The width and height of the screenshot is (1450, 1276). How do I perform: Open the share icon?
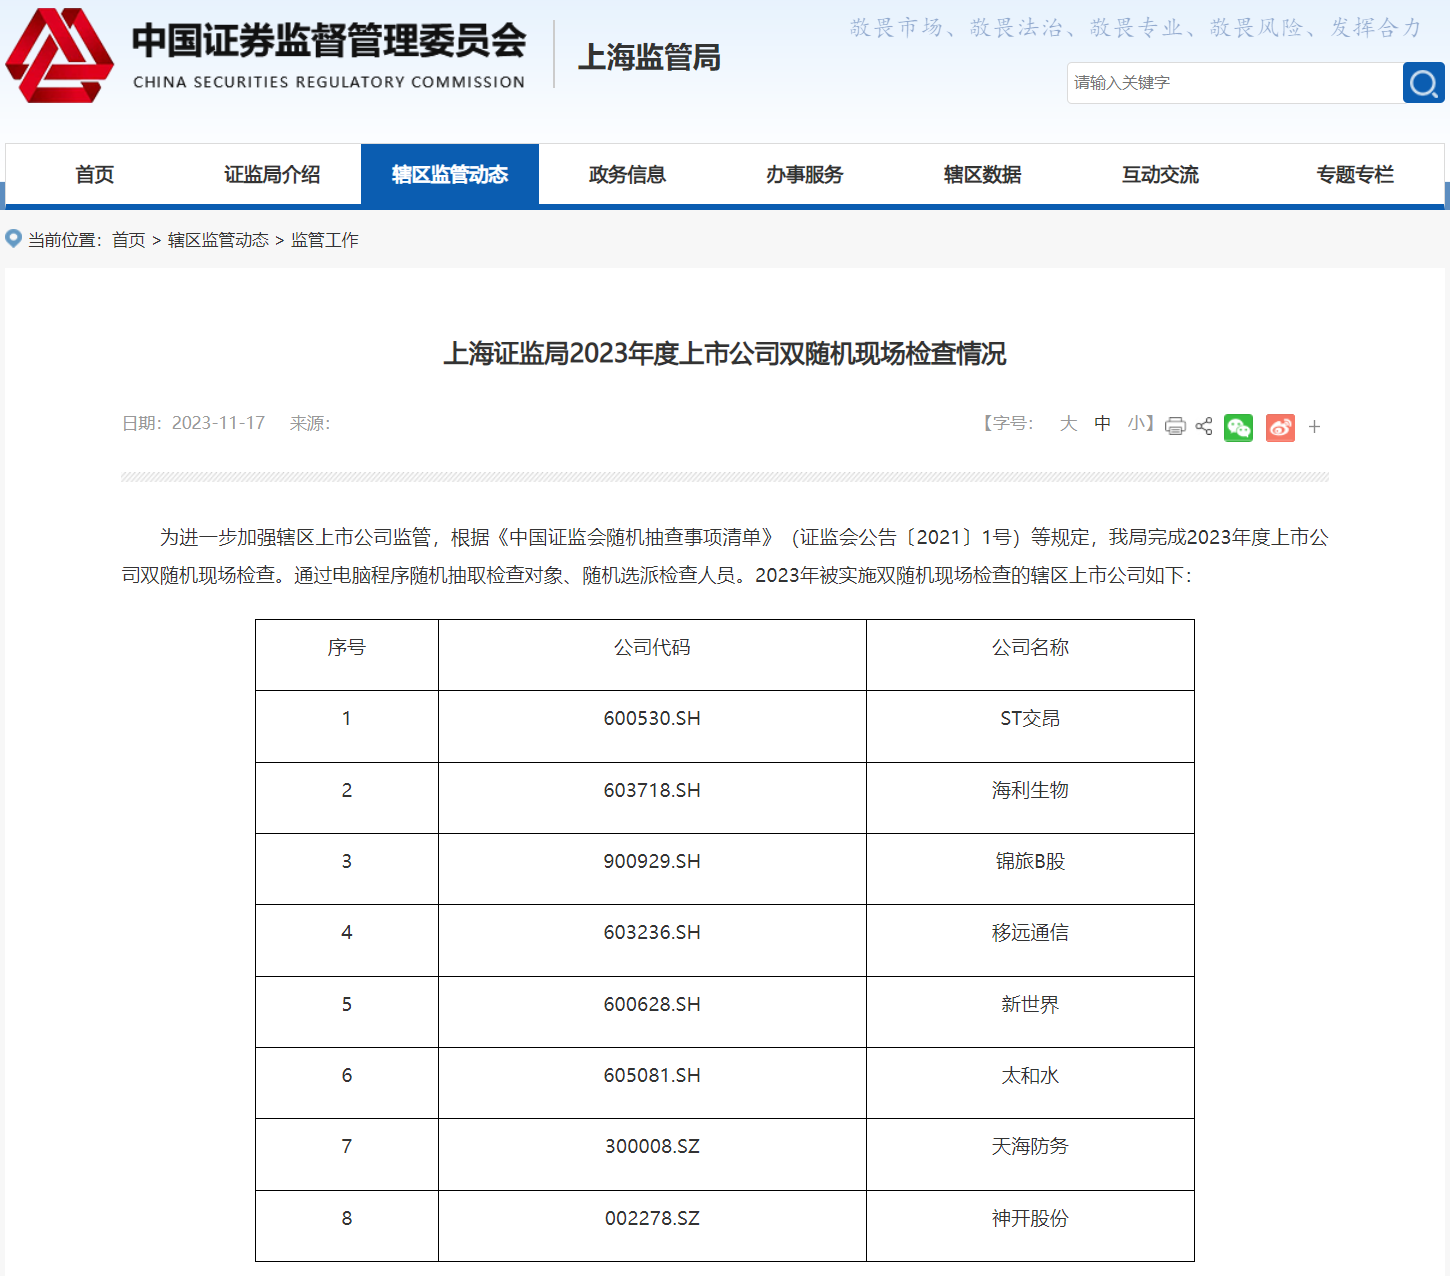pos(1204,426)
